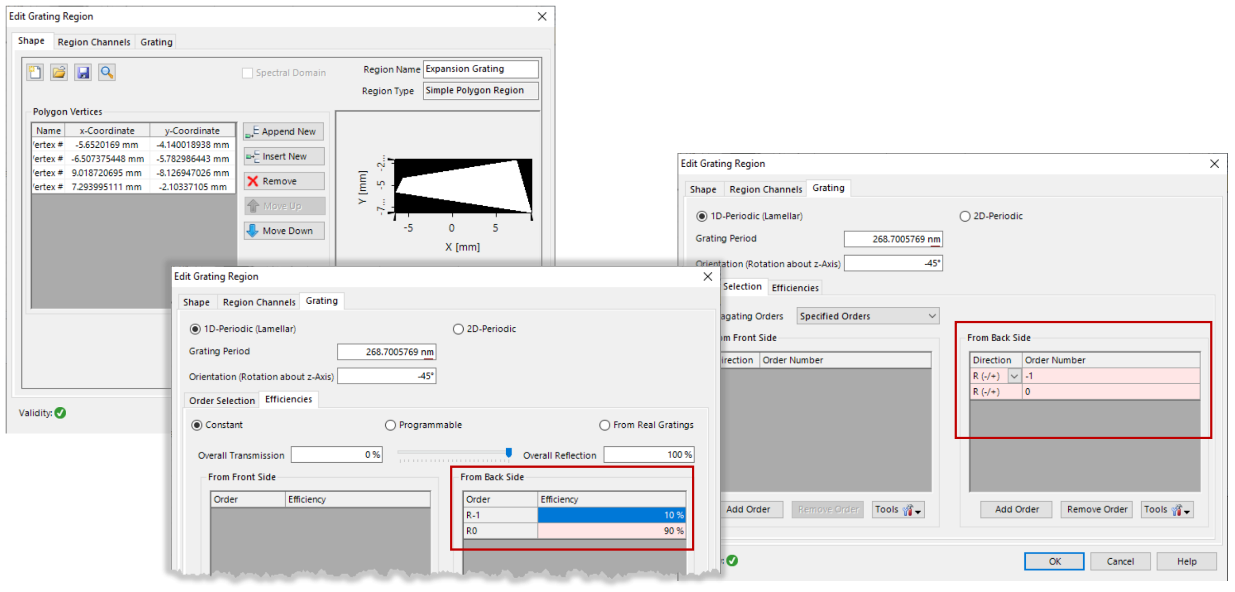This screenshot has width=1235, height=592.
Task: Click the Region Name field Expansion Grating
Action: click(x=481, y=69)
